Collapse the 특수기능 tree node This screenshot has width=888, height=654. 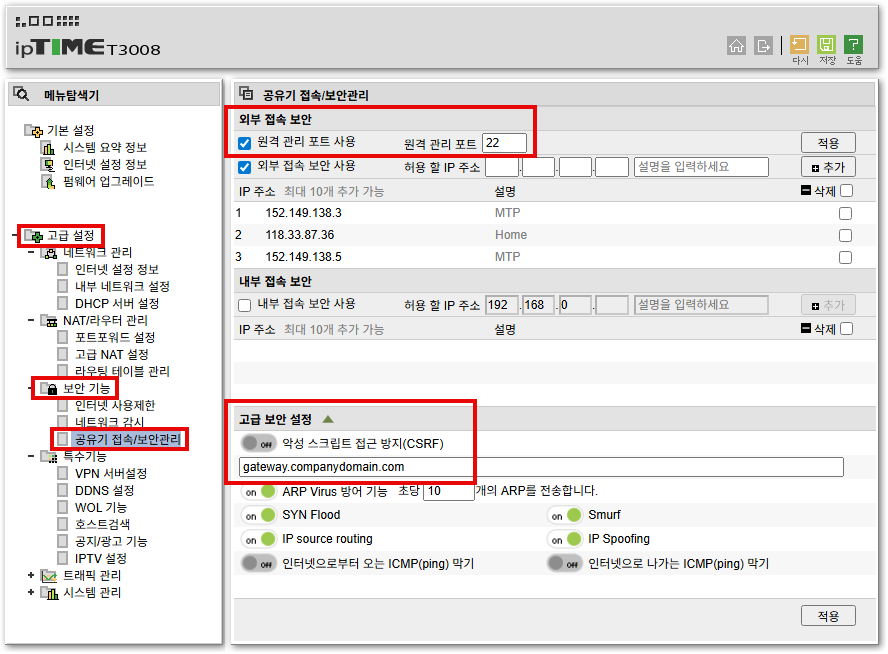(x=31, y=456)
